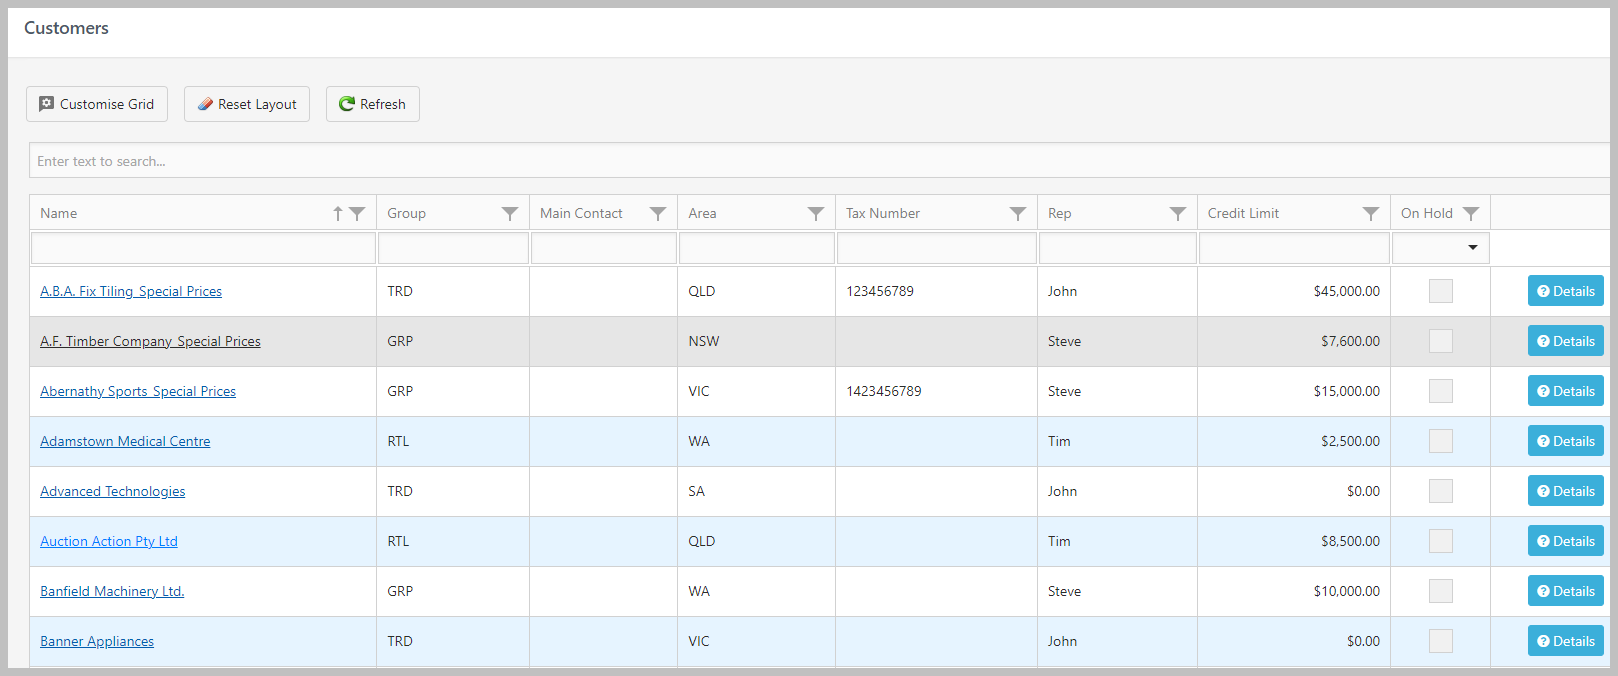Open the A.B.A. Fix Tiling Special Prices link

[131, 291]
